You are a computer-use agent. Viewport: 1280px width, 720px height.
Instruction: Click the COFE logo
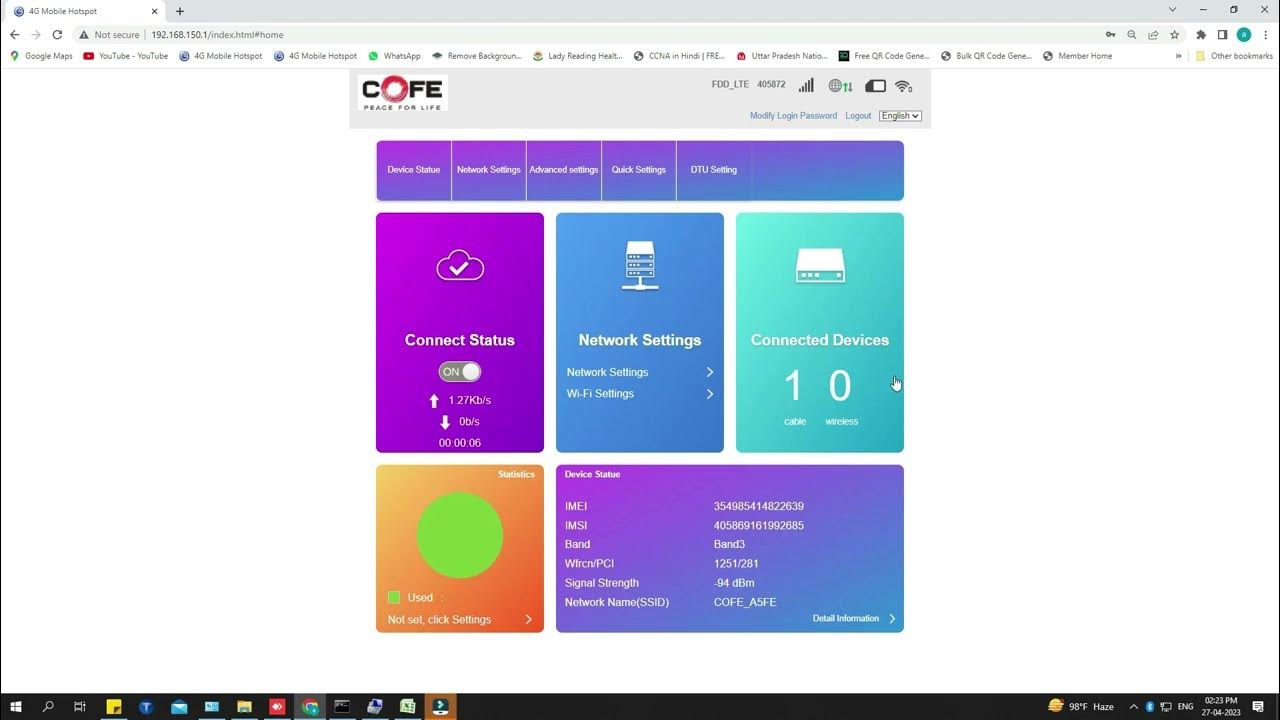click(403, 92)
